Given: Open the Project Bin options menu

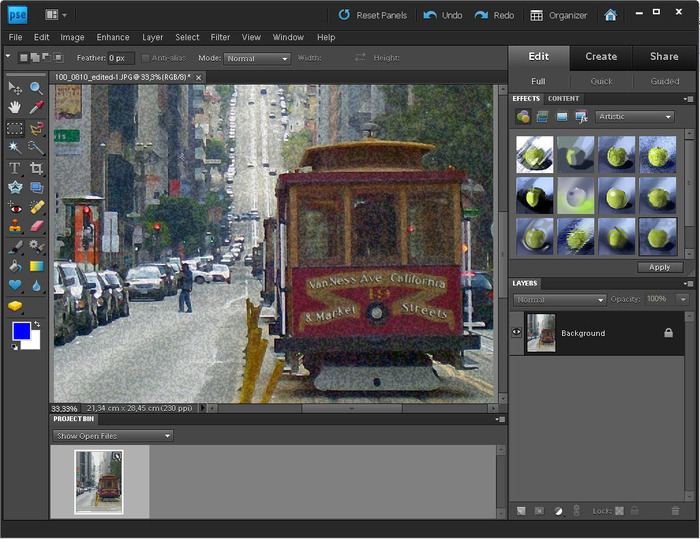Looking at the screenshot, I should tap(500, 419).
